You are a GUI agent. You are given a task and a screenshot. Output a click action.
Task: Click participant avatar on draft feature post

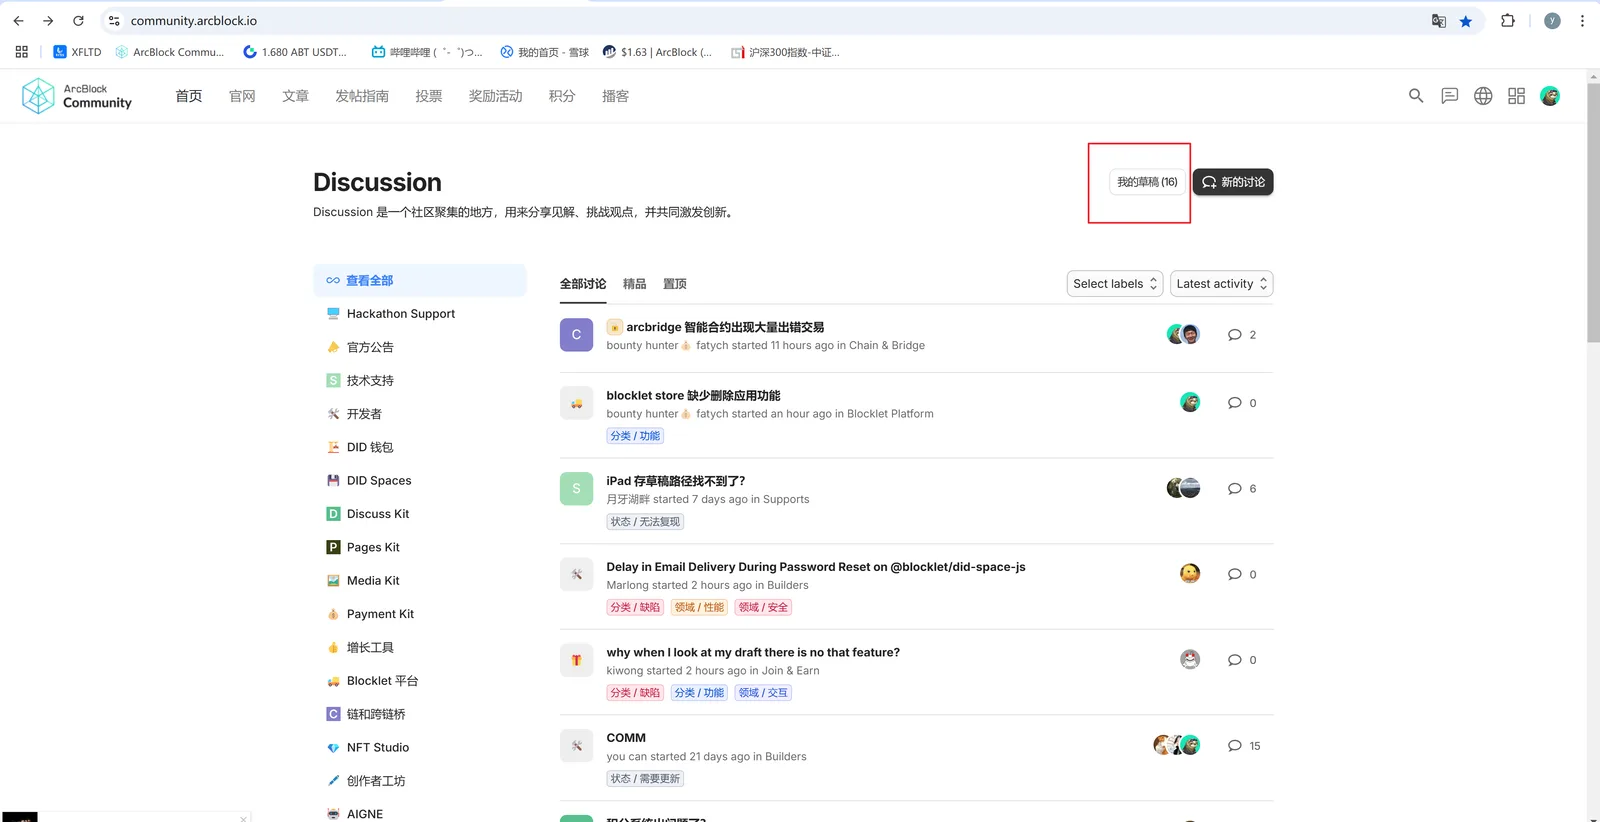coord(1190,659)
